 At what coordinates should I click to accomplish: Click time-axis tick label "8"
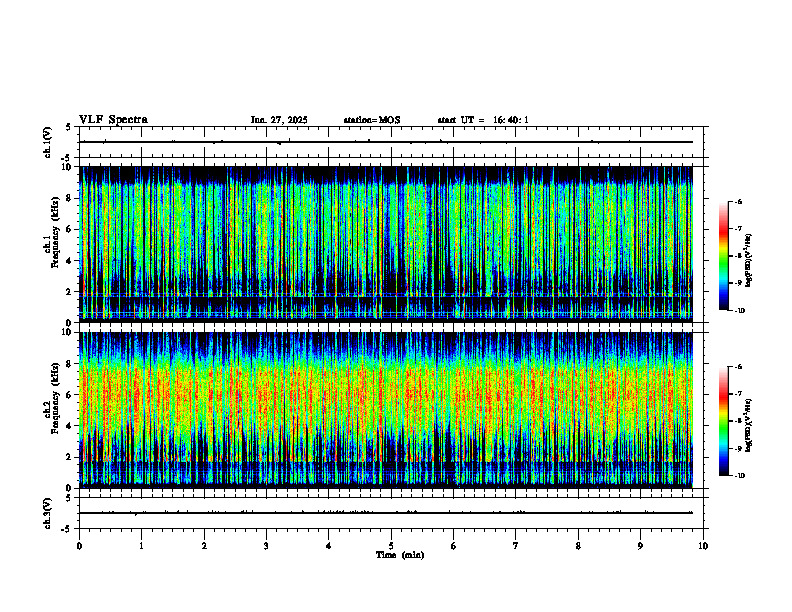point(578,546)
